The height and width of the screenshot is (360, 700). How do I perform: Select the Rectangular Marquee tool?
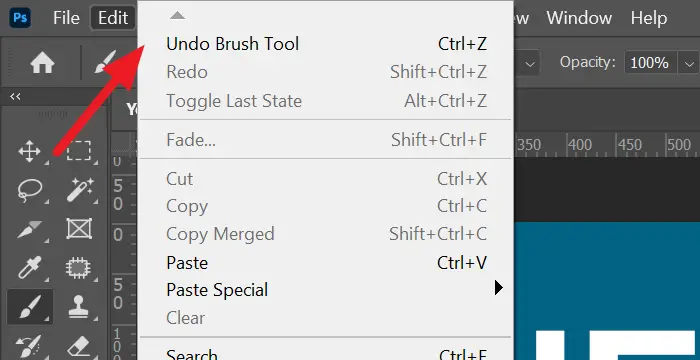[79, 151]
